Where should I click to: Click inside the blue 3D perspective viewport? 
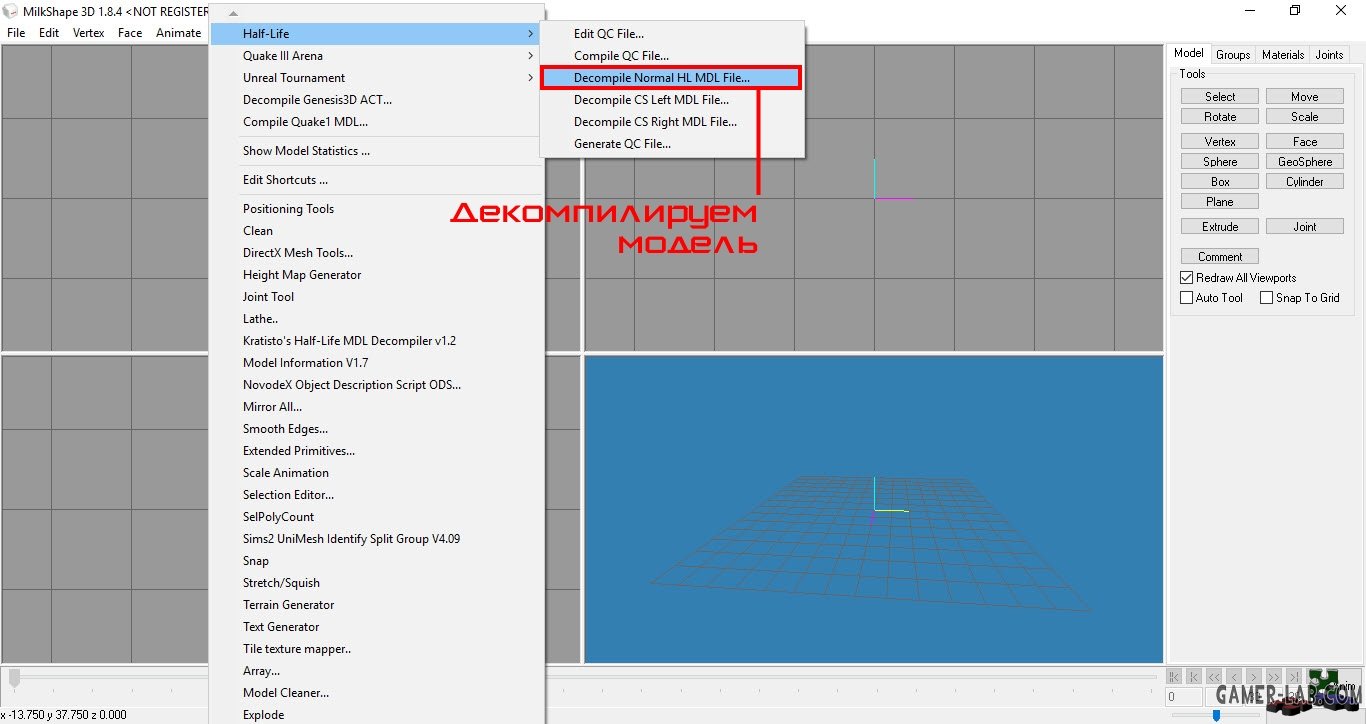coord(874,509)
